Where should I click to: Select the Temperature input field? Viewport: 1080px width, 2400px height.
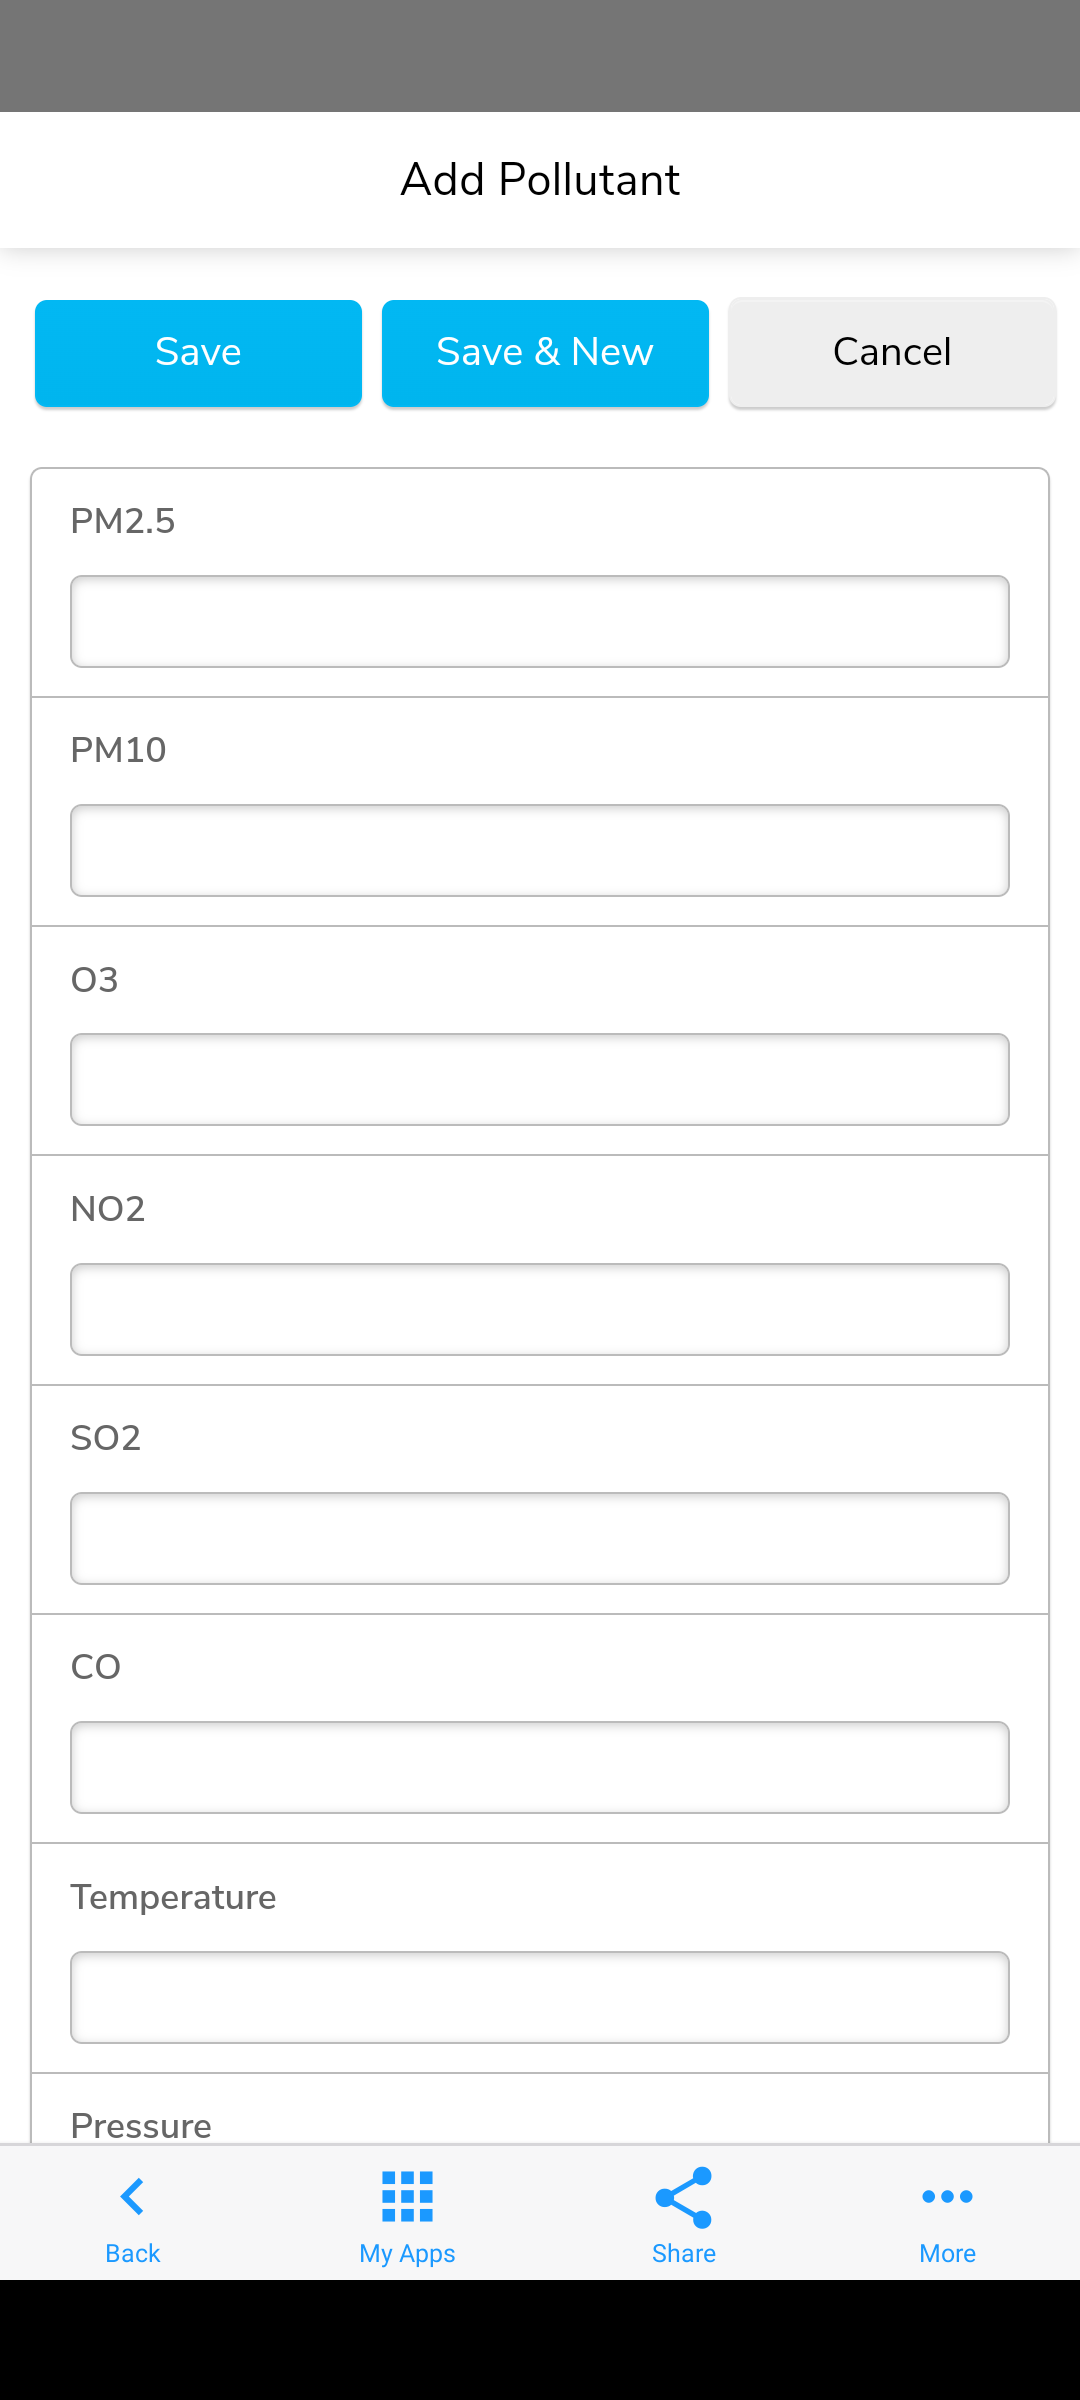[540, 1997]
